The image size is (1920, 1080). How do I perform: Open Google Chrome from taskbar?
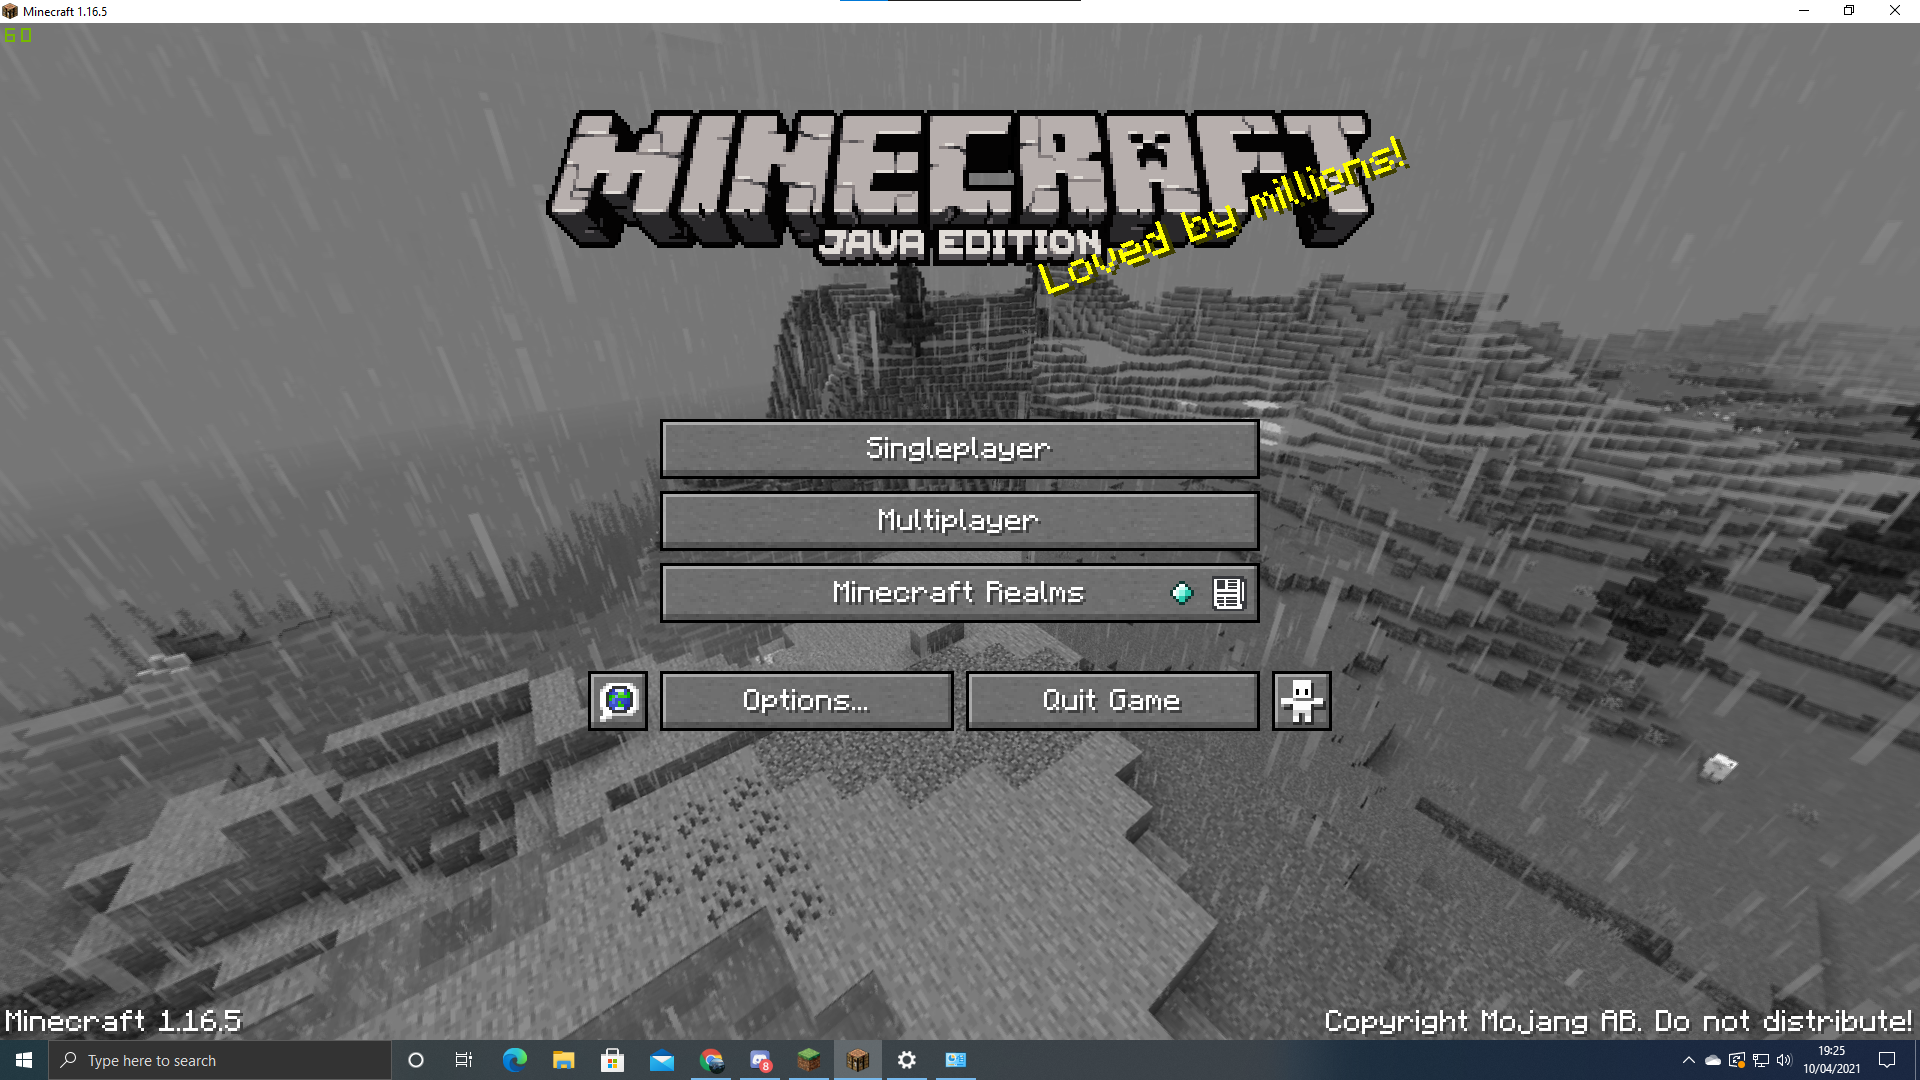[x=711, y=1060]
